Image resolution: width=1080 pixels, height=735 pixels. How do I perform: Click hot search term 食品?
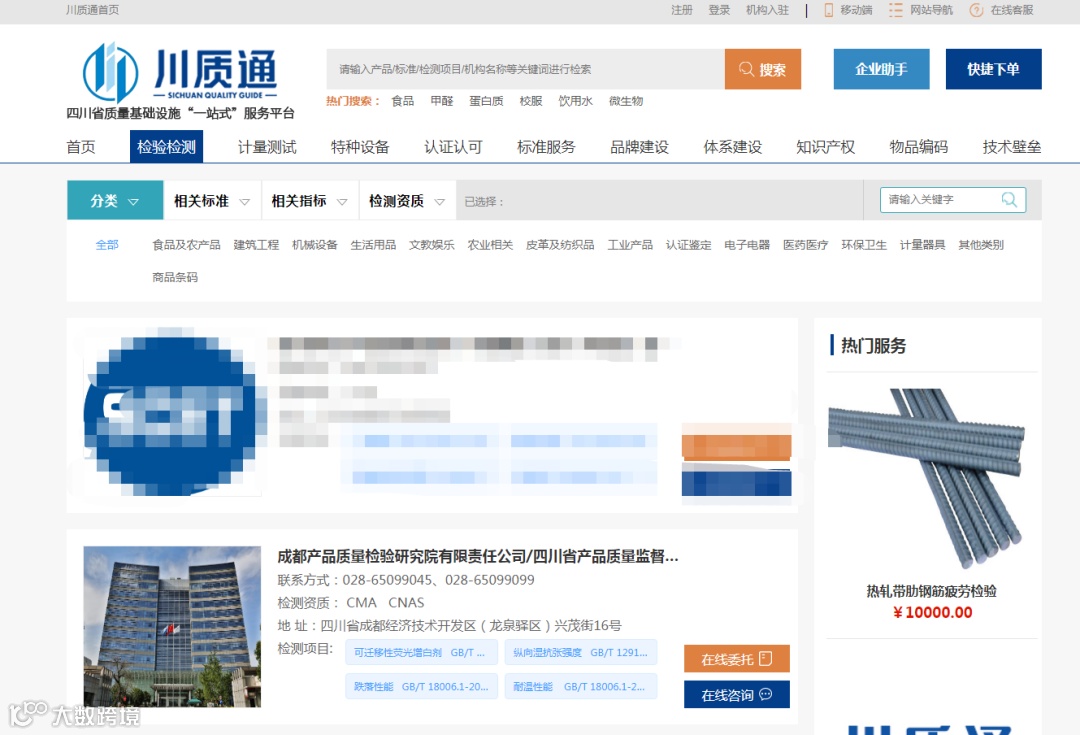pyautogui.click(x=402, y=101)
